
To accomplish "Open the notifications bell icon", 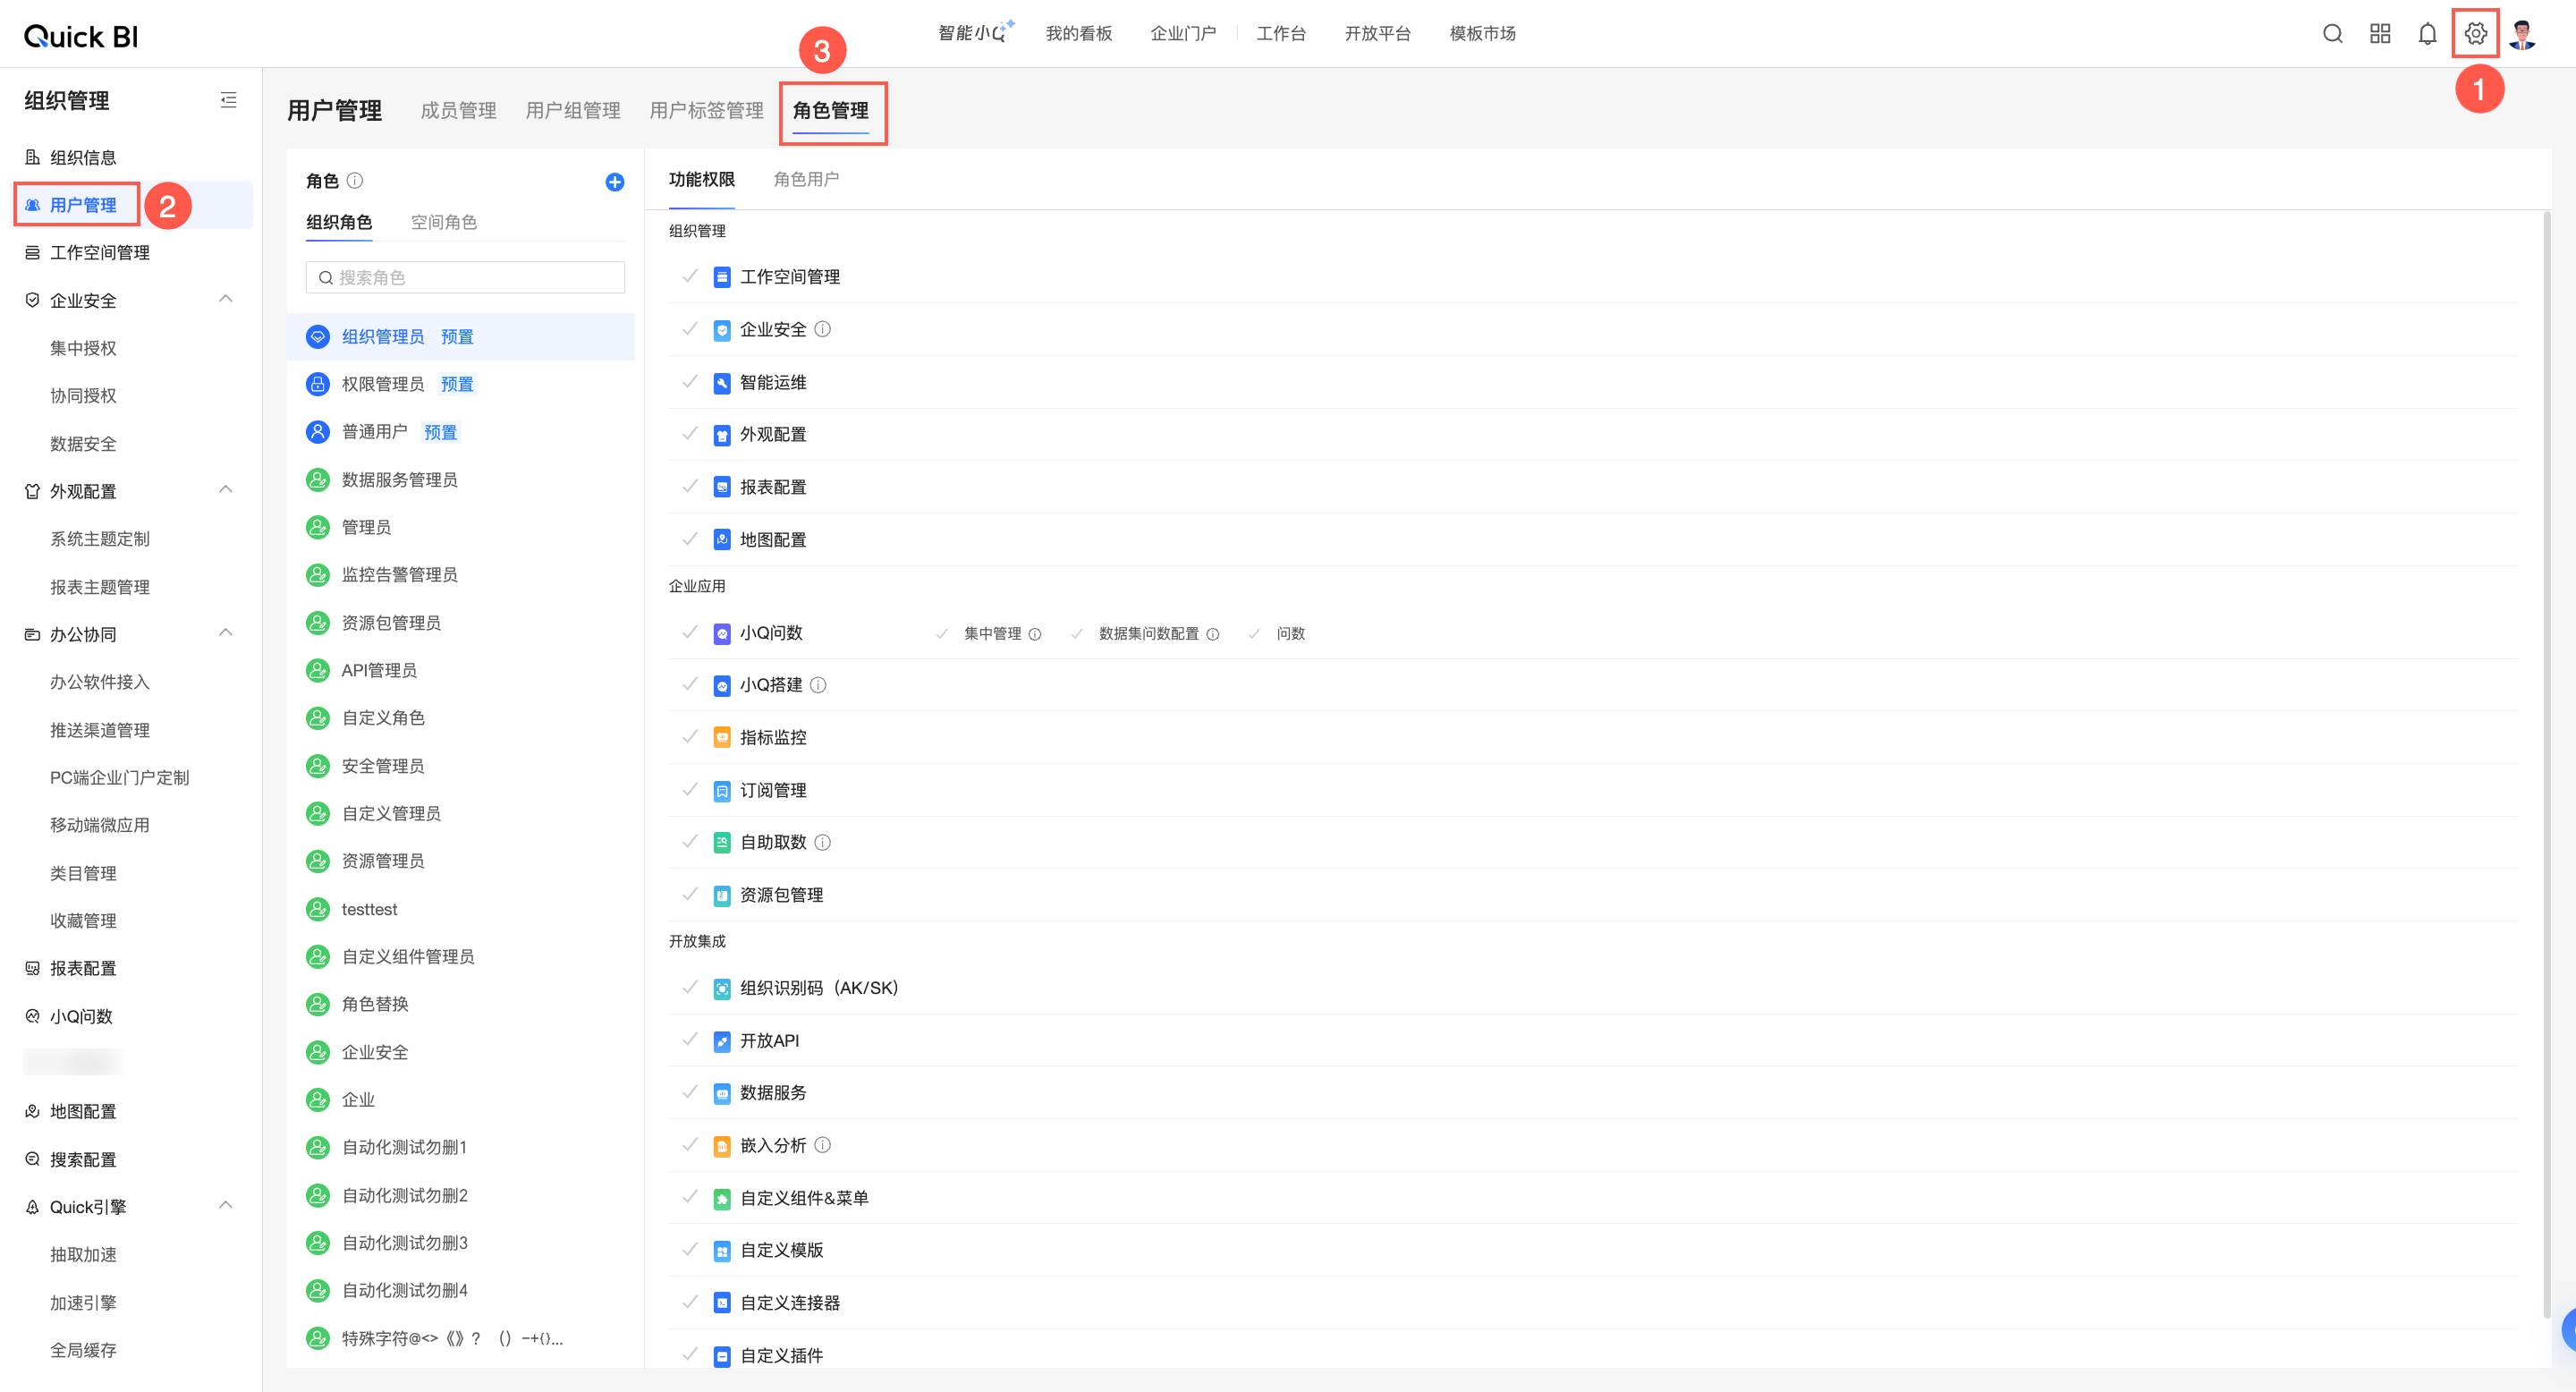I will (x=2427, y=34).
